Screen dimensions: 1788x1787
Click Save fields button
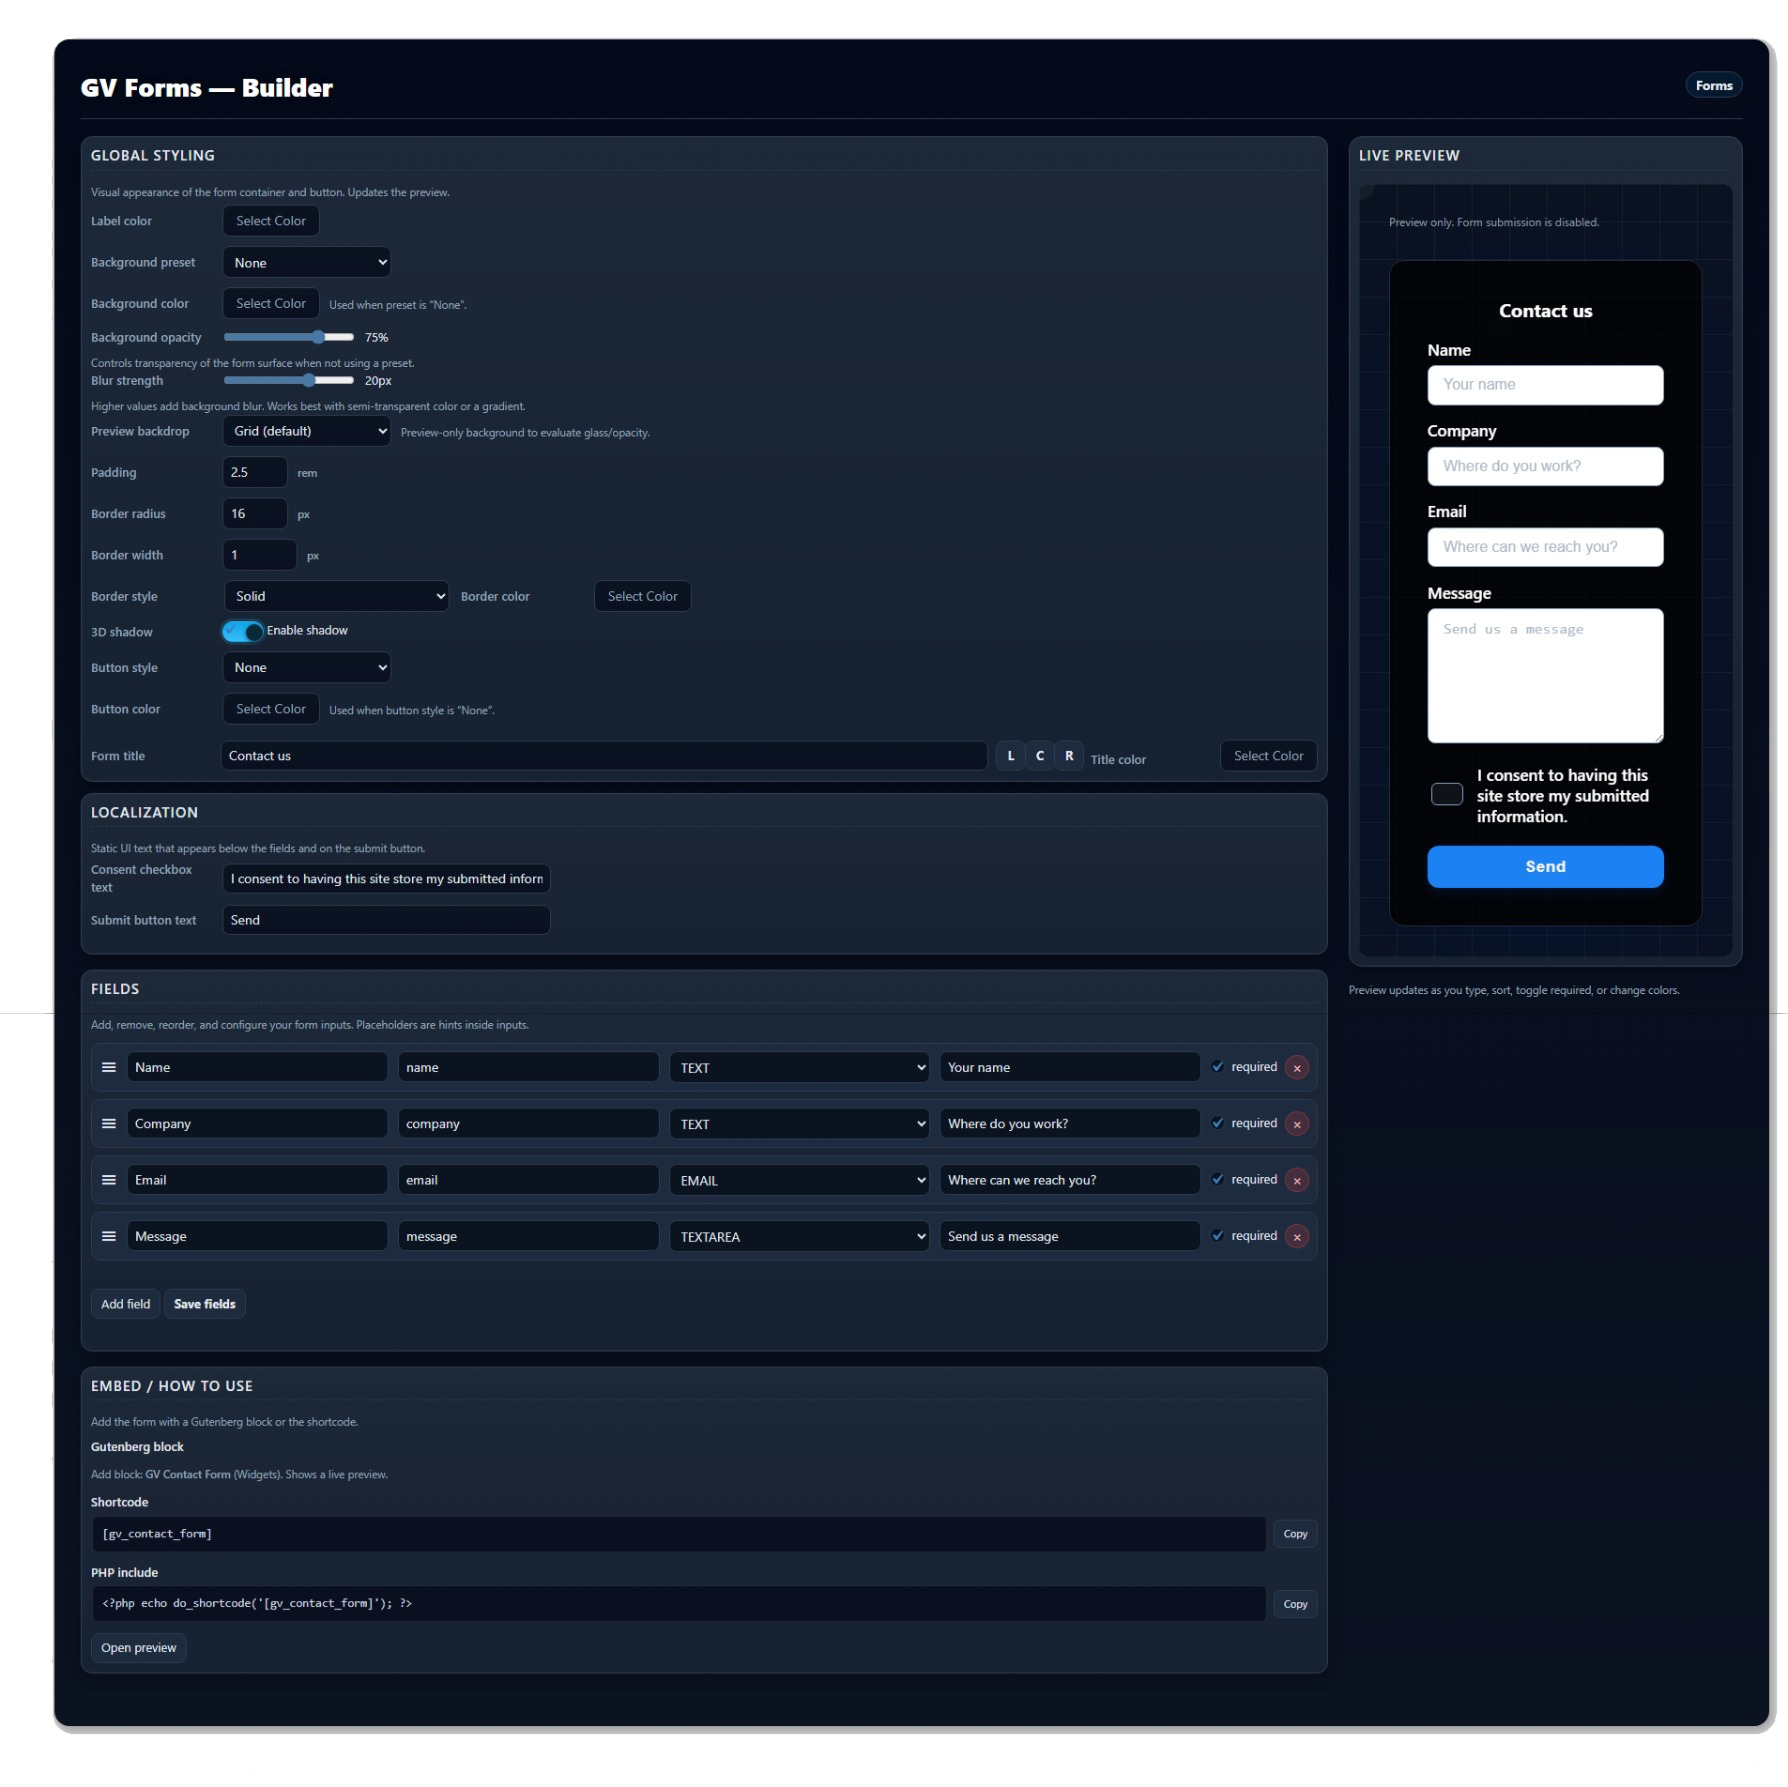click(205, 1304)
